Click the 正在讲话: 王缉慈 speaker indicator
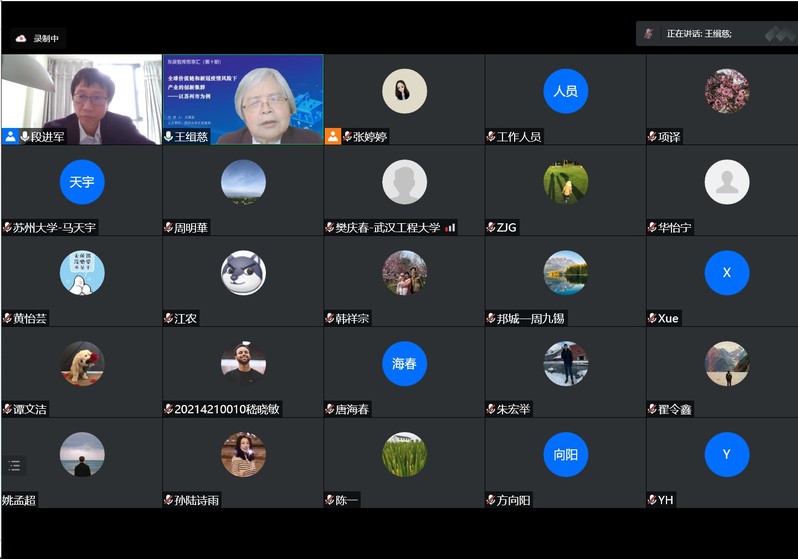This screenshot has width=798, height=559. [699, 34]
